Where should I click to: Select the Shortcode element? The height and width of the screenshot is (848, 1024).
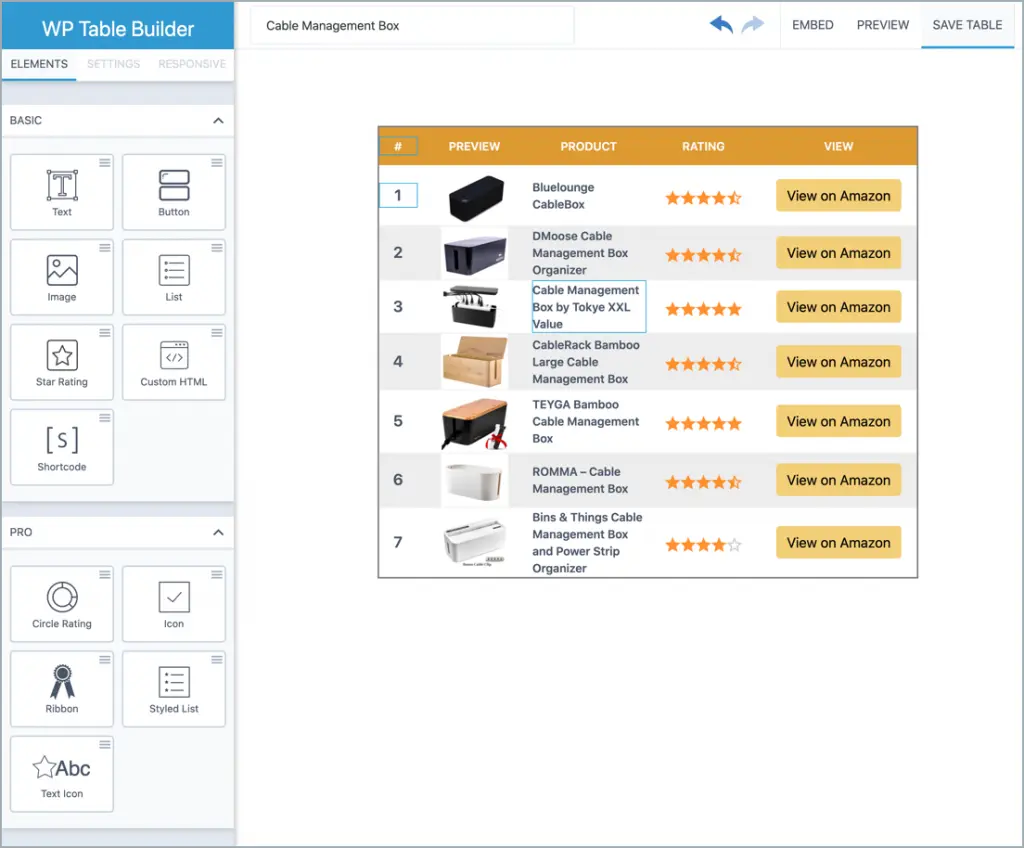62,448
